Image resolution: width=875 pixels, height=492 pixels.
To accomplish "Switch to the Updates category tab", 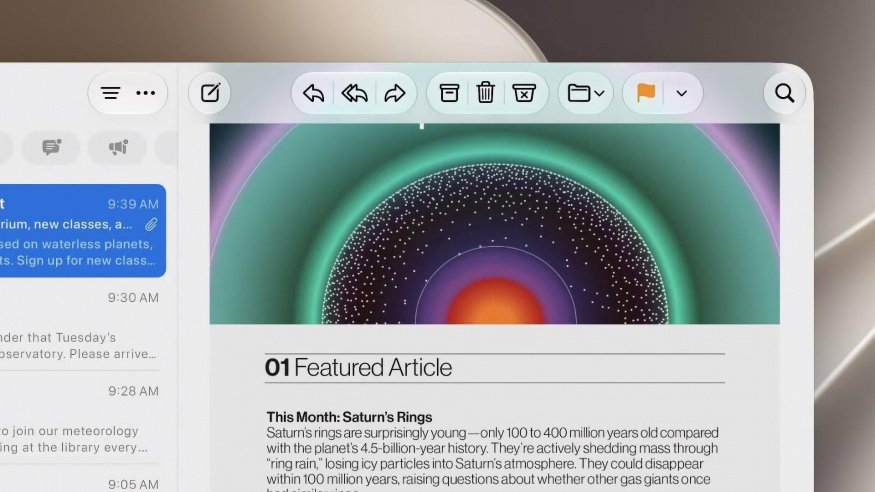I will pyautogui.click(x=51, y=147).
